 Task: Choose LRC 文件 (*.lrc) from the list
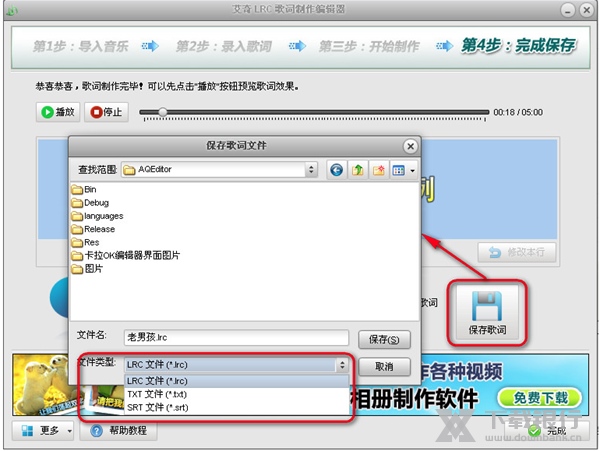click(236, 381)
